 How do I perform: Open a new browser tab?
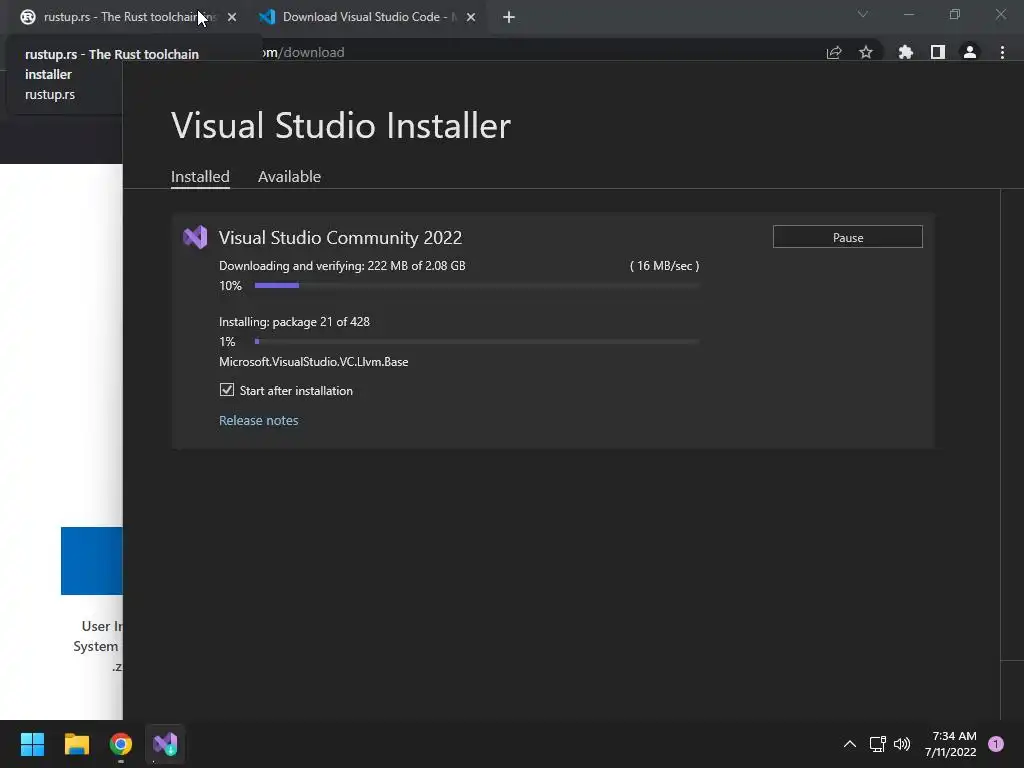coord(509,17)
